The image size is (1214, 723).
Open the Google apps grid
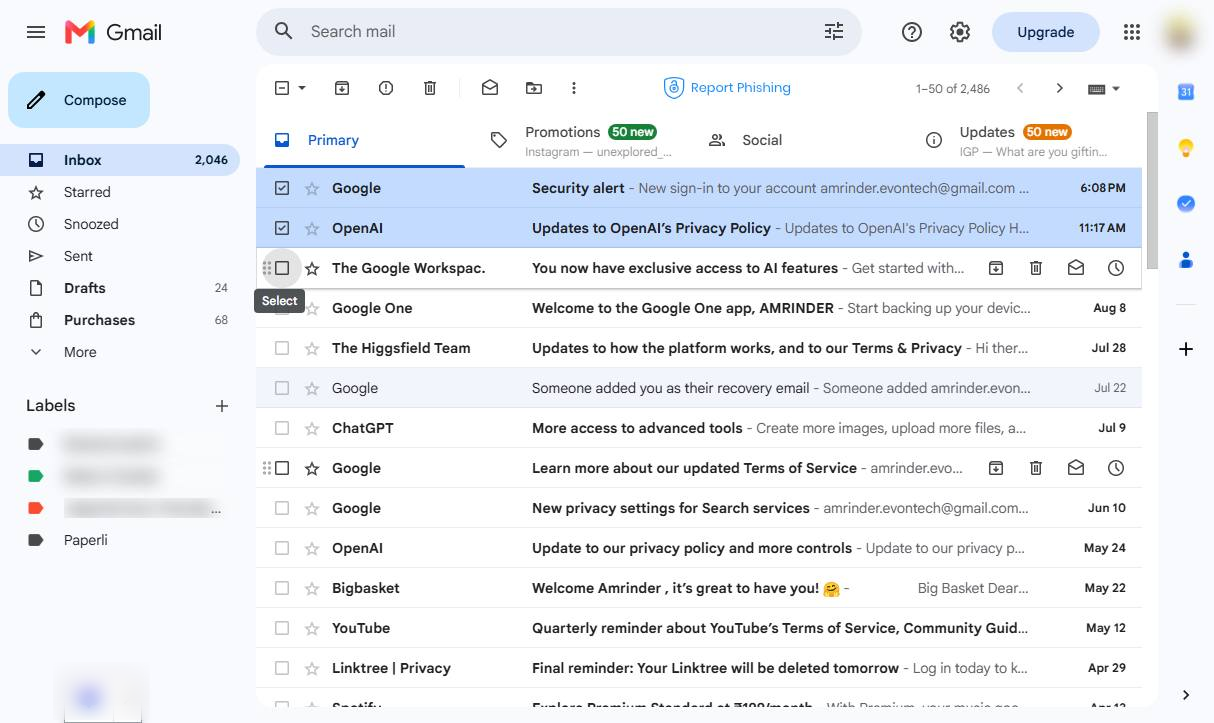[x=1132, y=32]
